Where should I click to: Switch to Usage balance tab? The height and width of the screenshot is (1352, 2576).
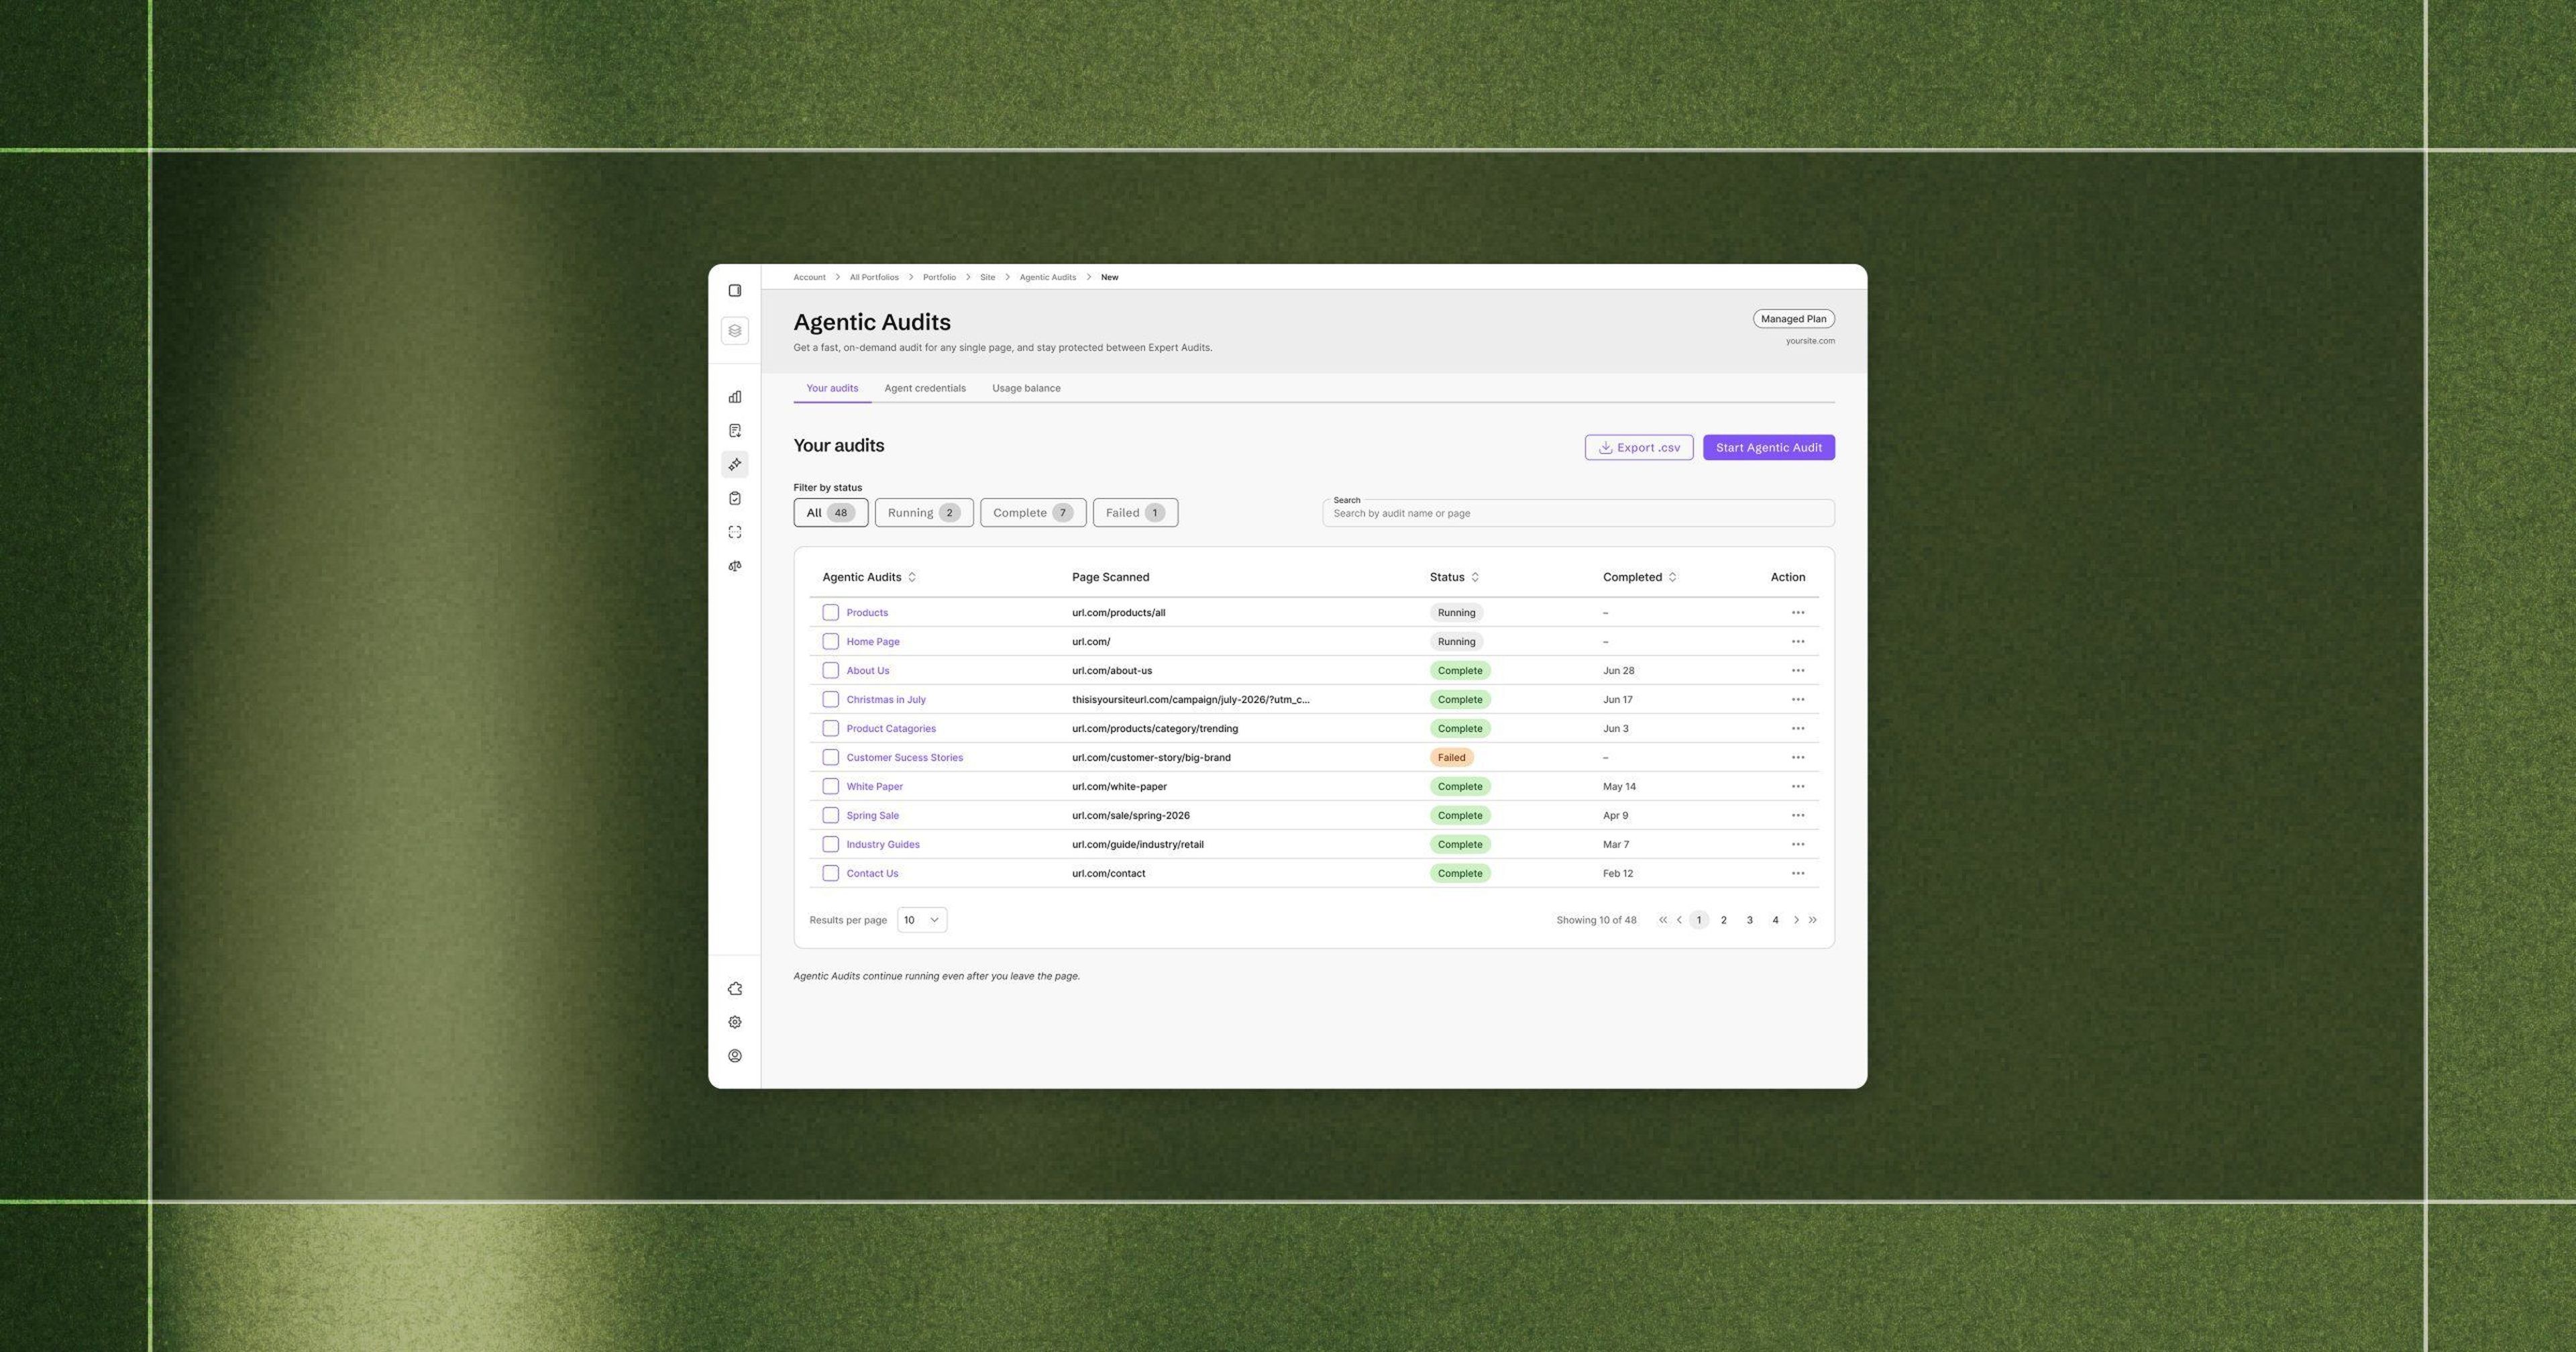1026,388
